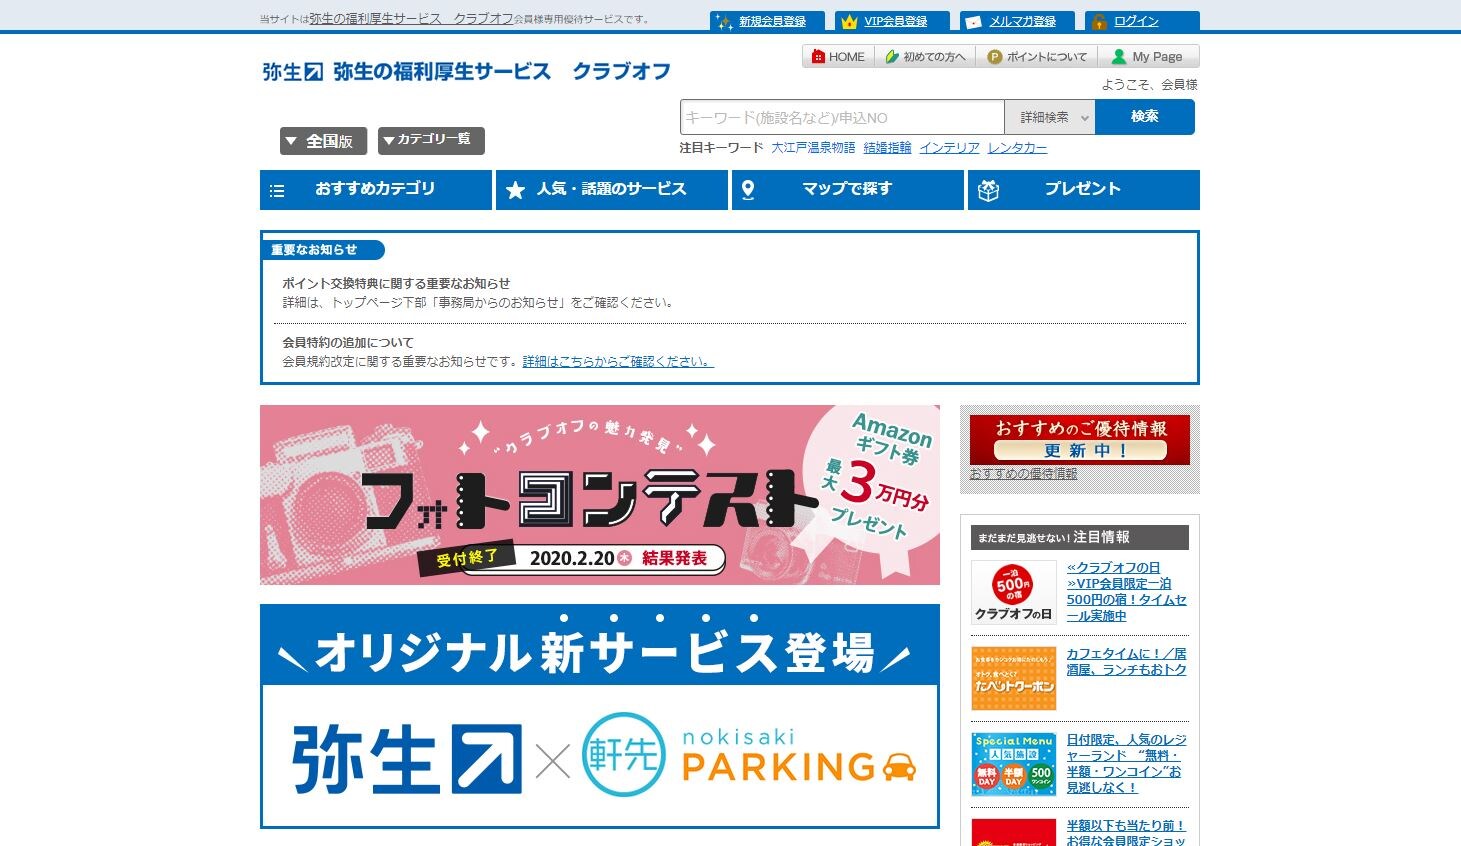Screen dimensions: 1461x846
Task: Click the map pin icon on マップで探す
Action: [748, 190]
